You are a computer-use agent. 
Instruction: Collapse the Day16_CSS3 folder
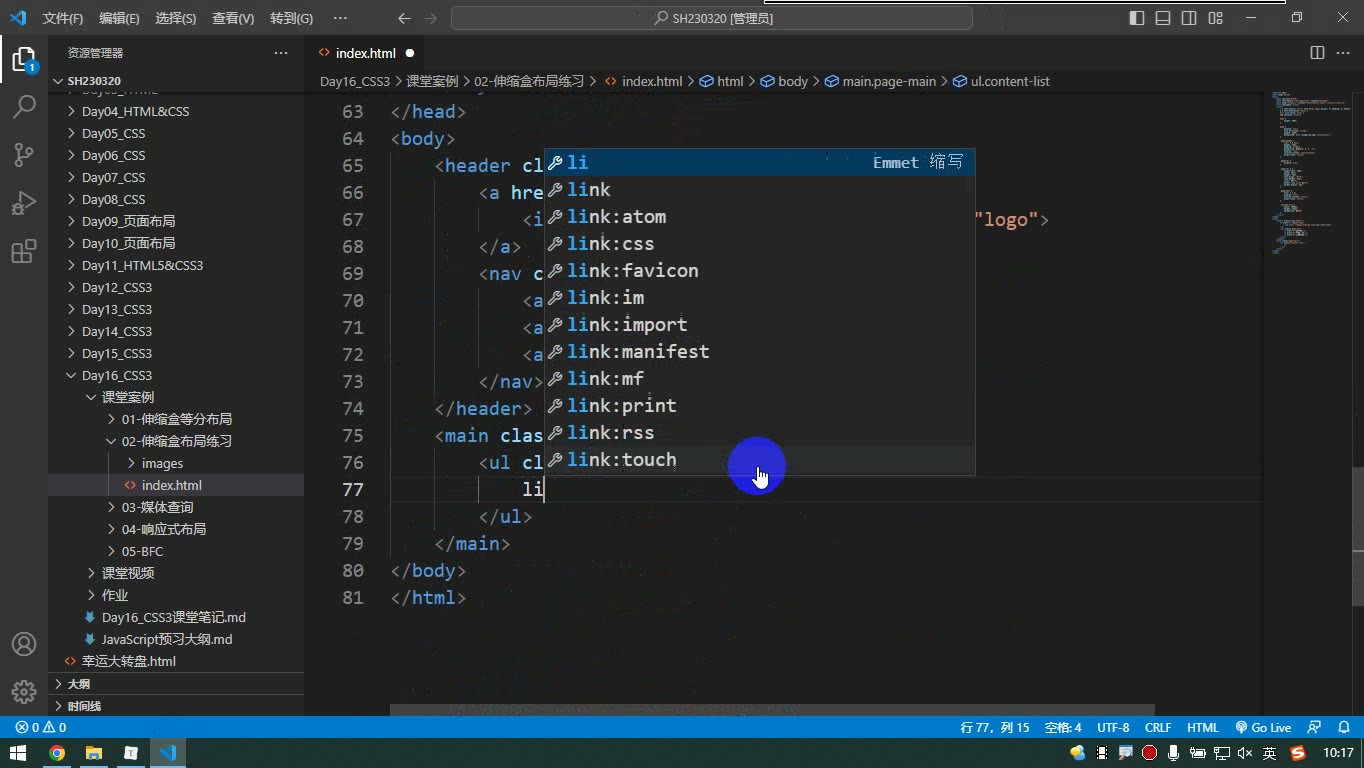[x=176, y=375]
